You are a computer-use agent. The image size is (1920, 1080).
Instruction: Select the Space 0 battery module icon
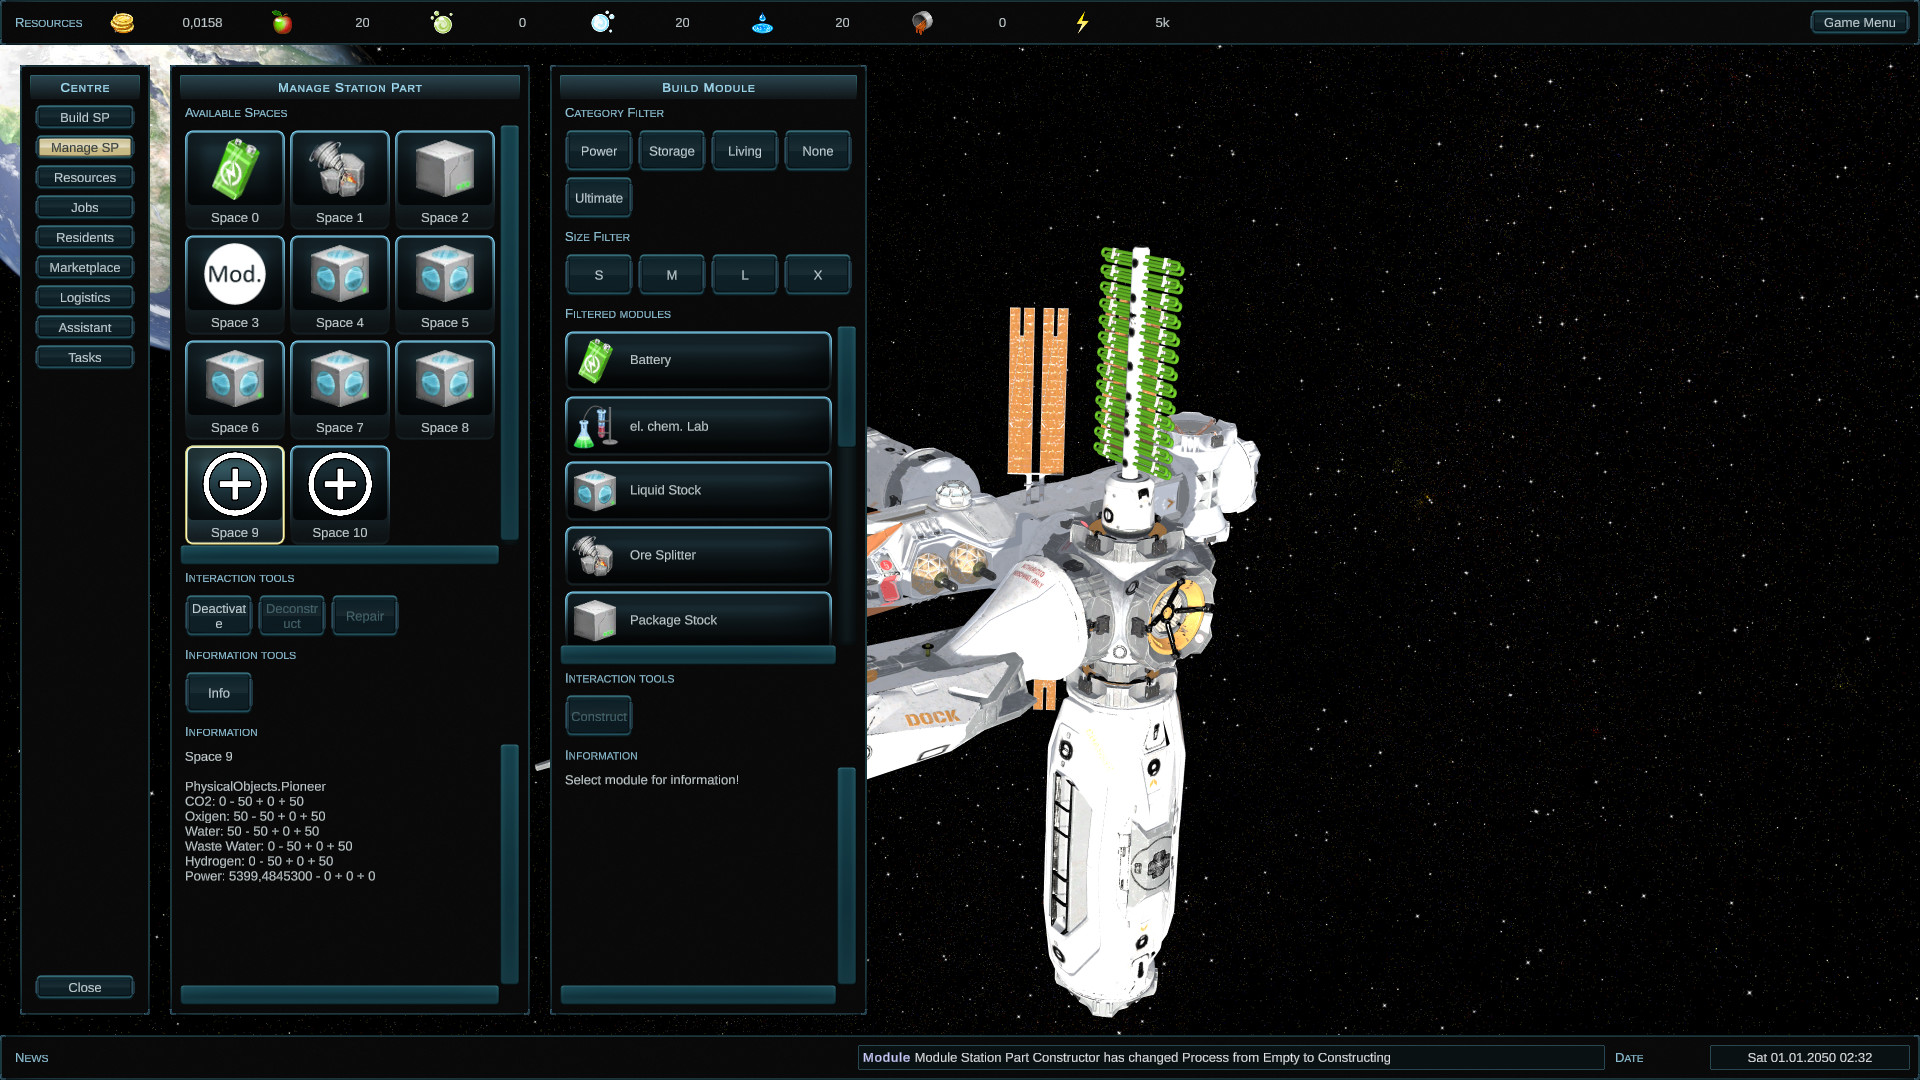pyautogui.click(x=235, y=170)
